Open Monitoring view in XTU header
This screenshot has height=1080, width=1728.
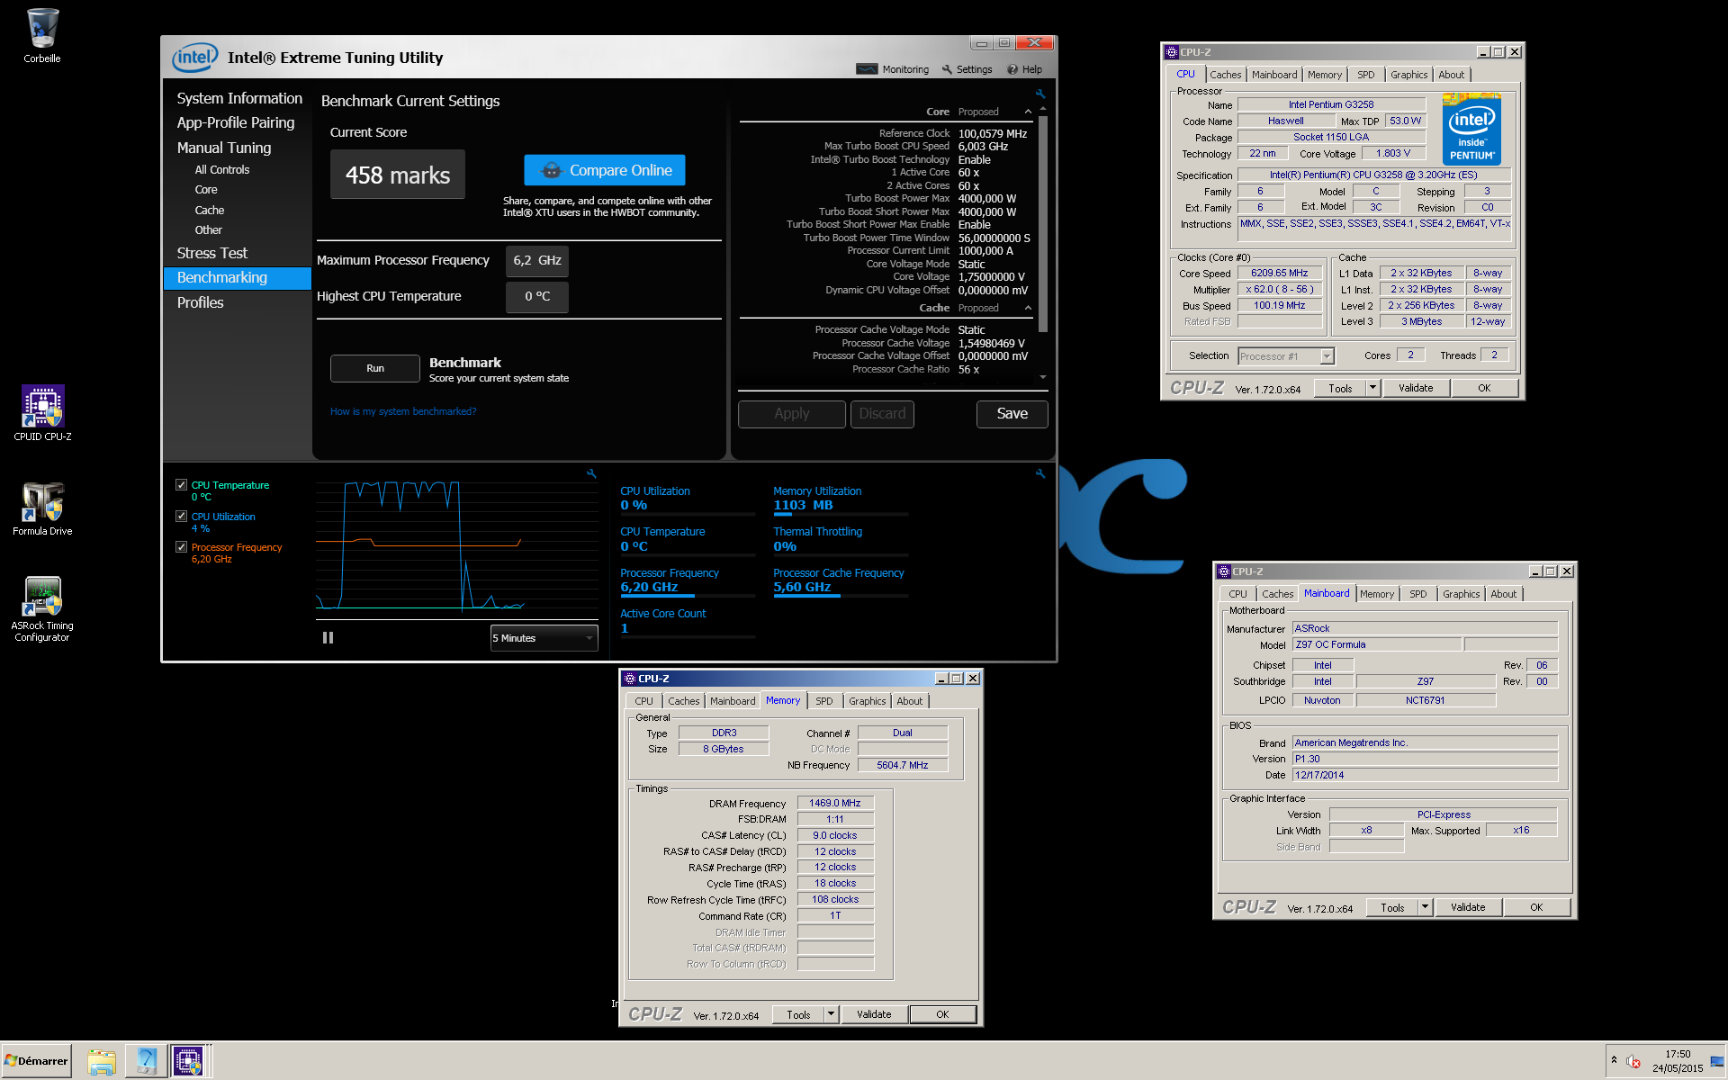[893, 69]
